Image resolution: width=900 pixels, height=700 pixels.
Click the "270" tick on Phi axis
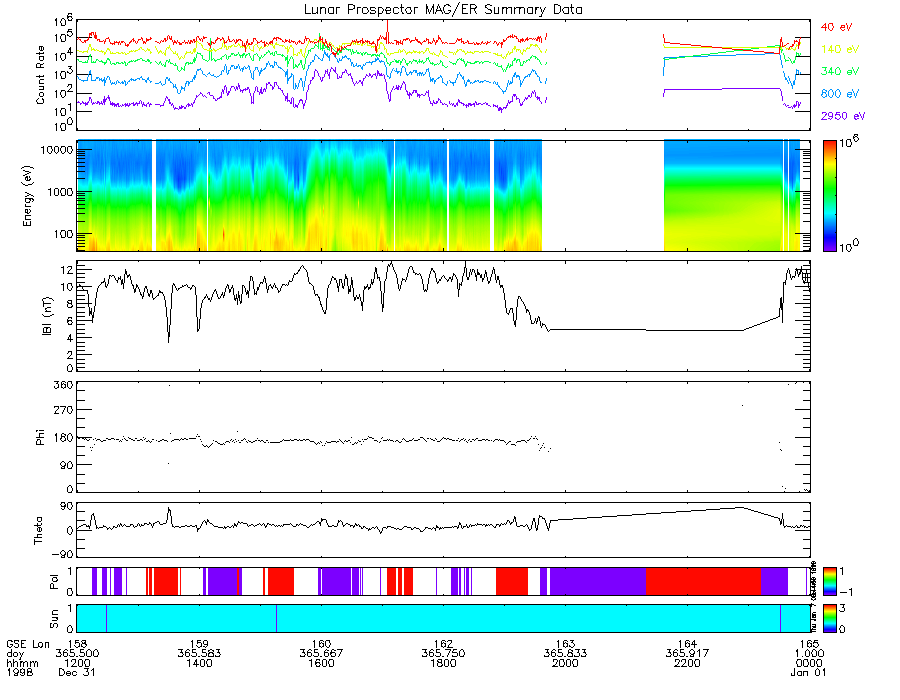click(64, 411)
